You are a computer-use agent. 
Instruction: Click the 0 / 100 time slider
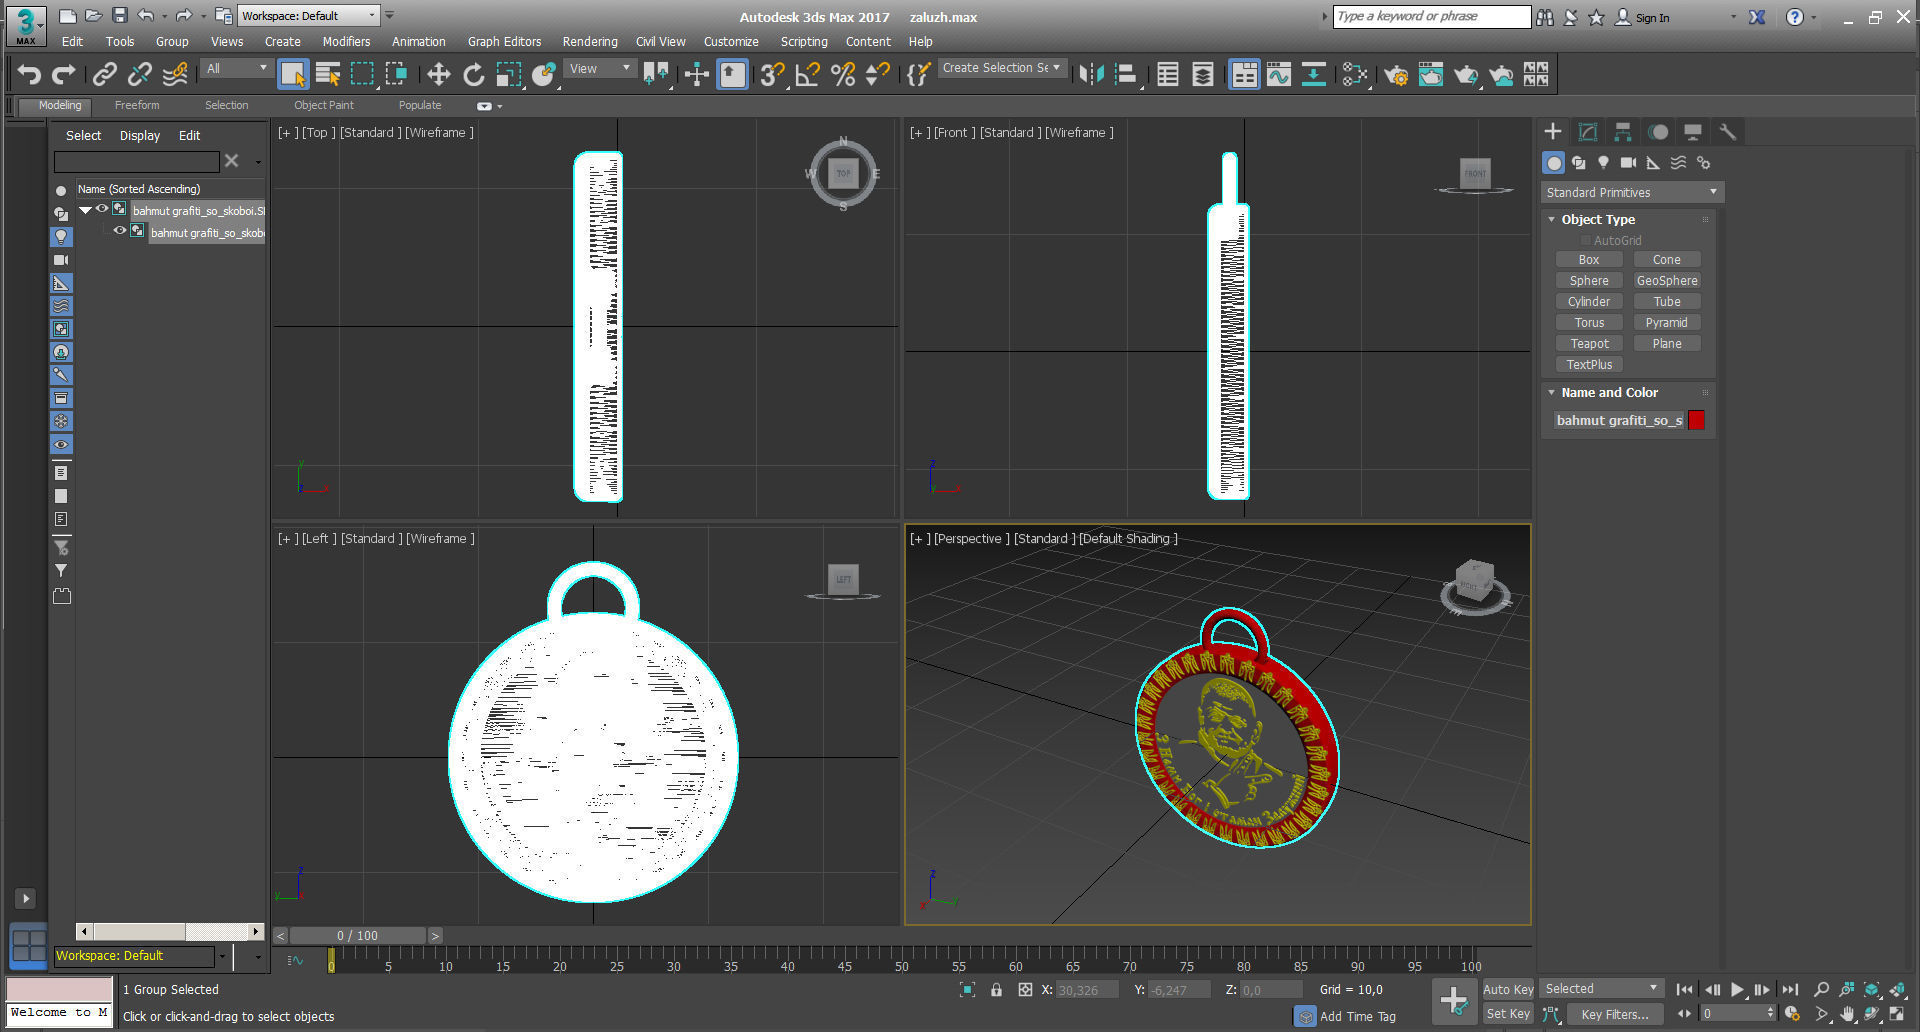point(357,935)
